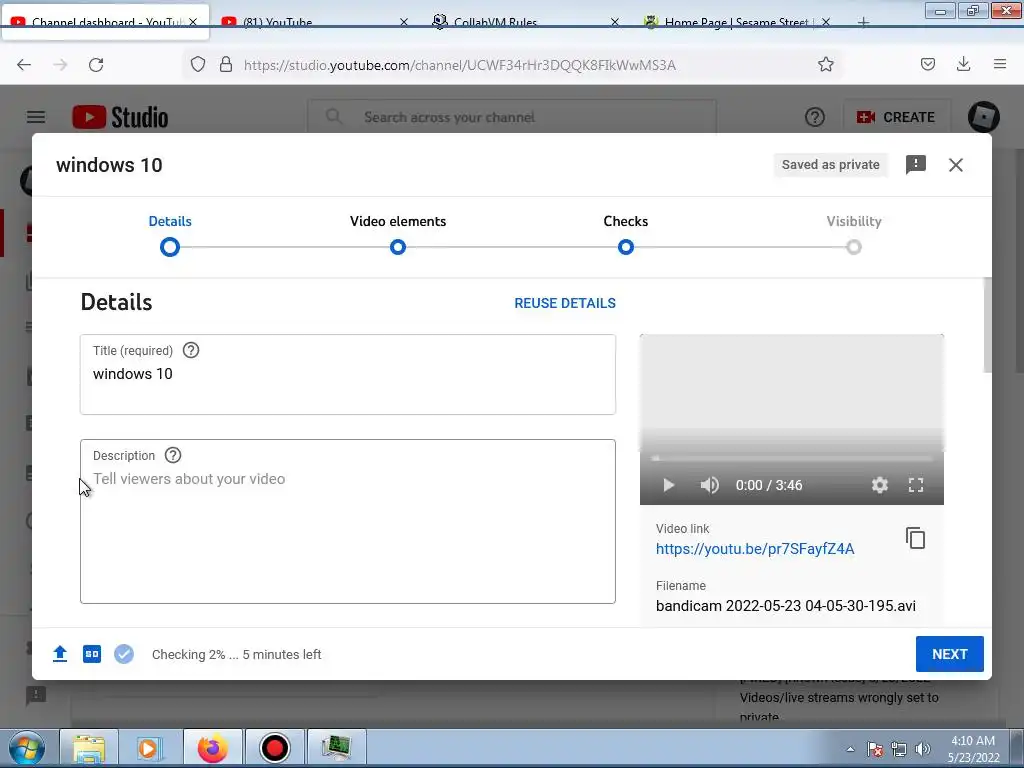Focus the Description text area
Image resolution: width=1024 pixels, height=768 pixels.
tap(347, 521)
